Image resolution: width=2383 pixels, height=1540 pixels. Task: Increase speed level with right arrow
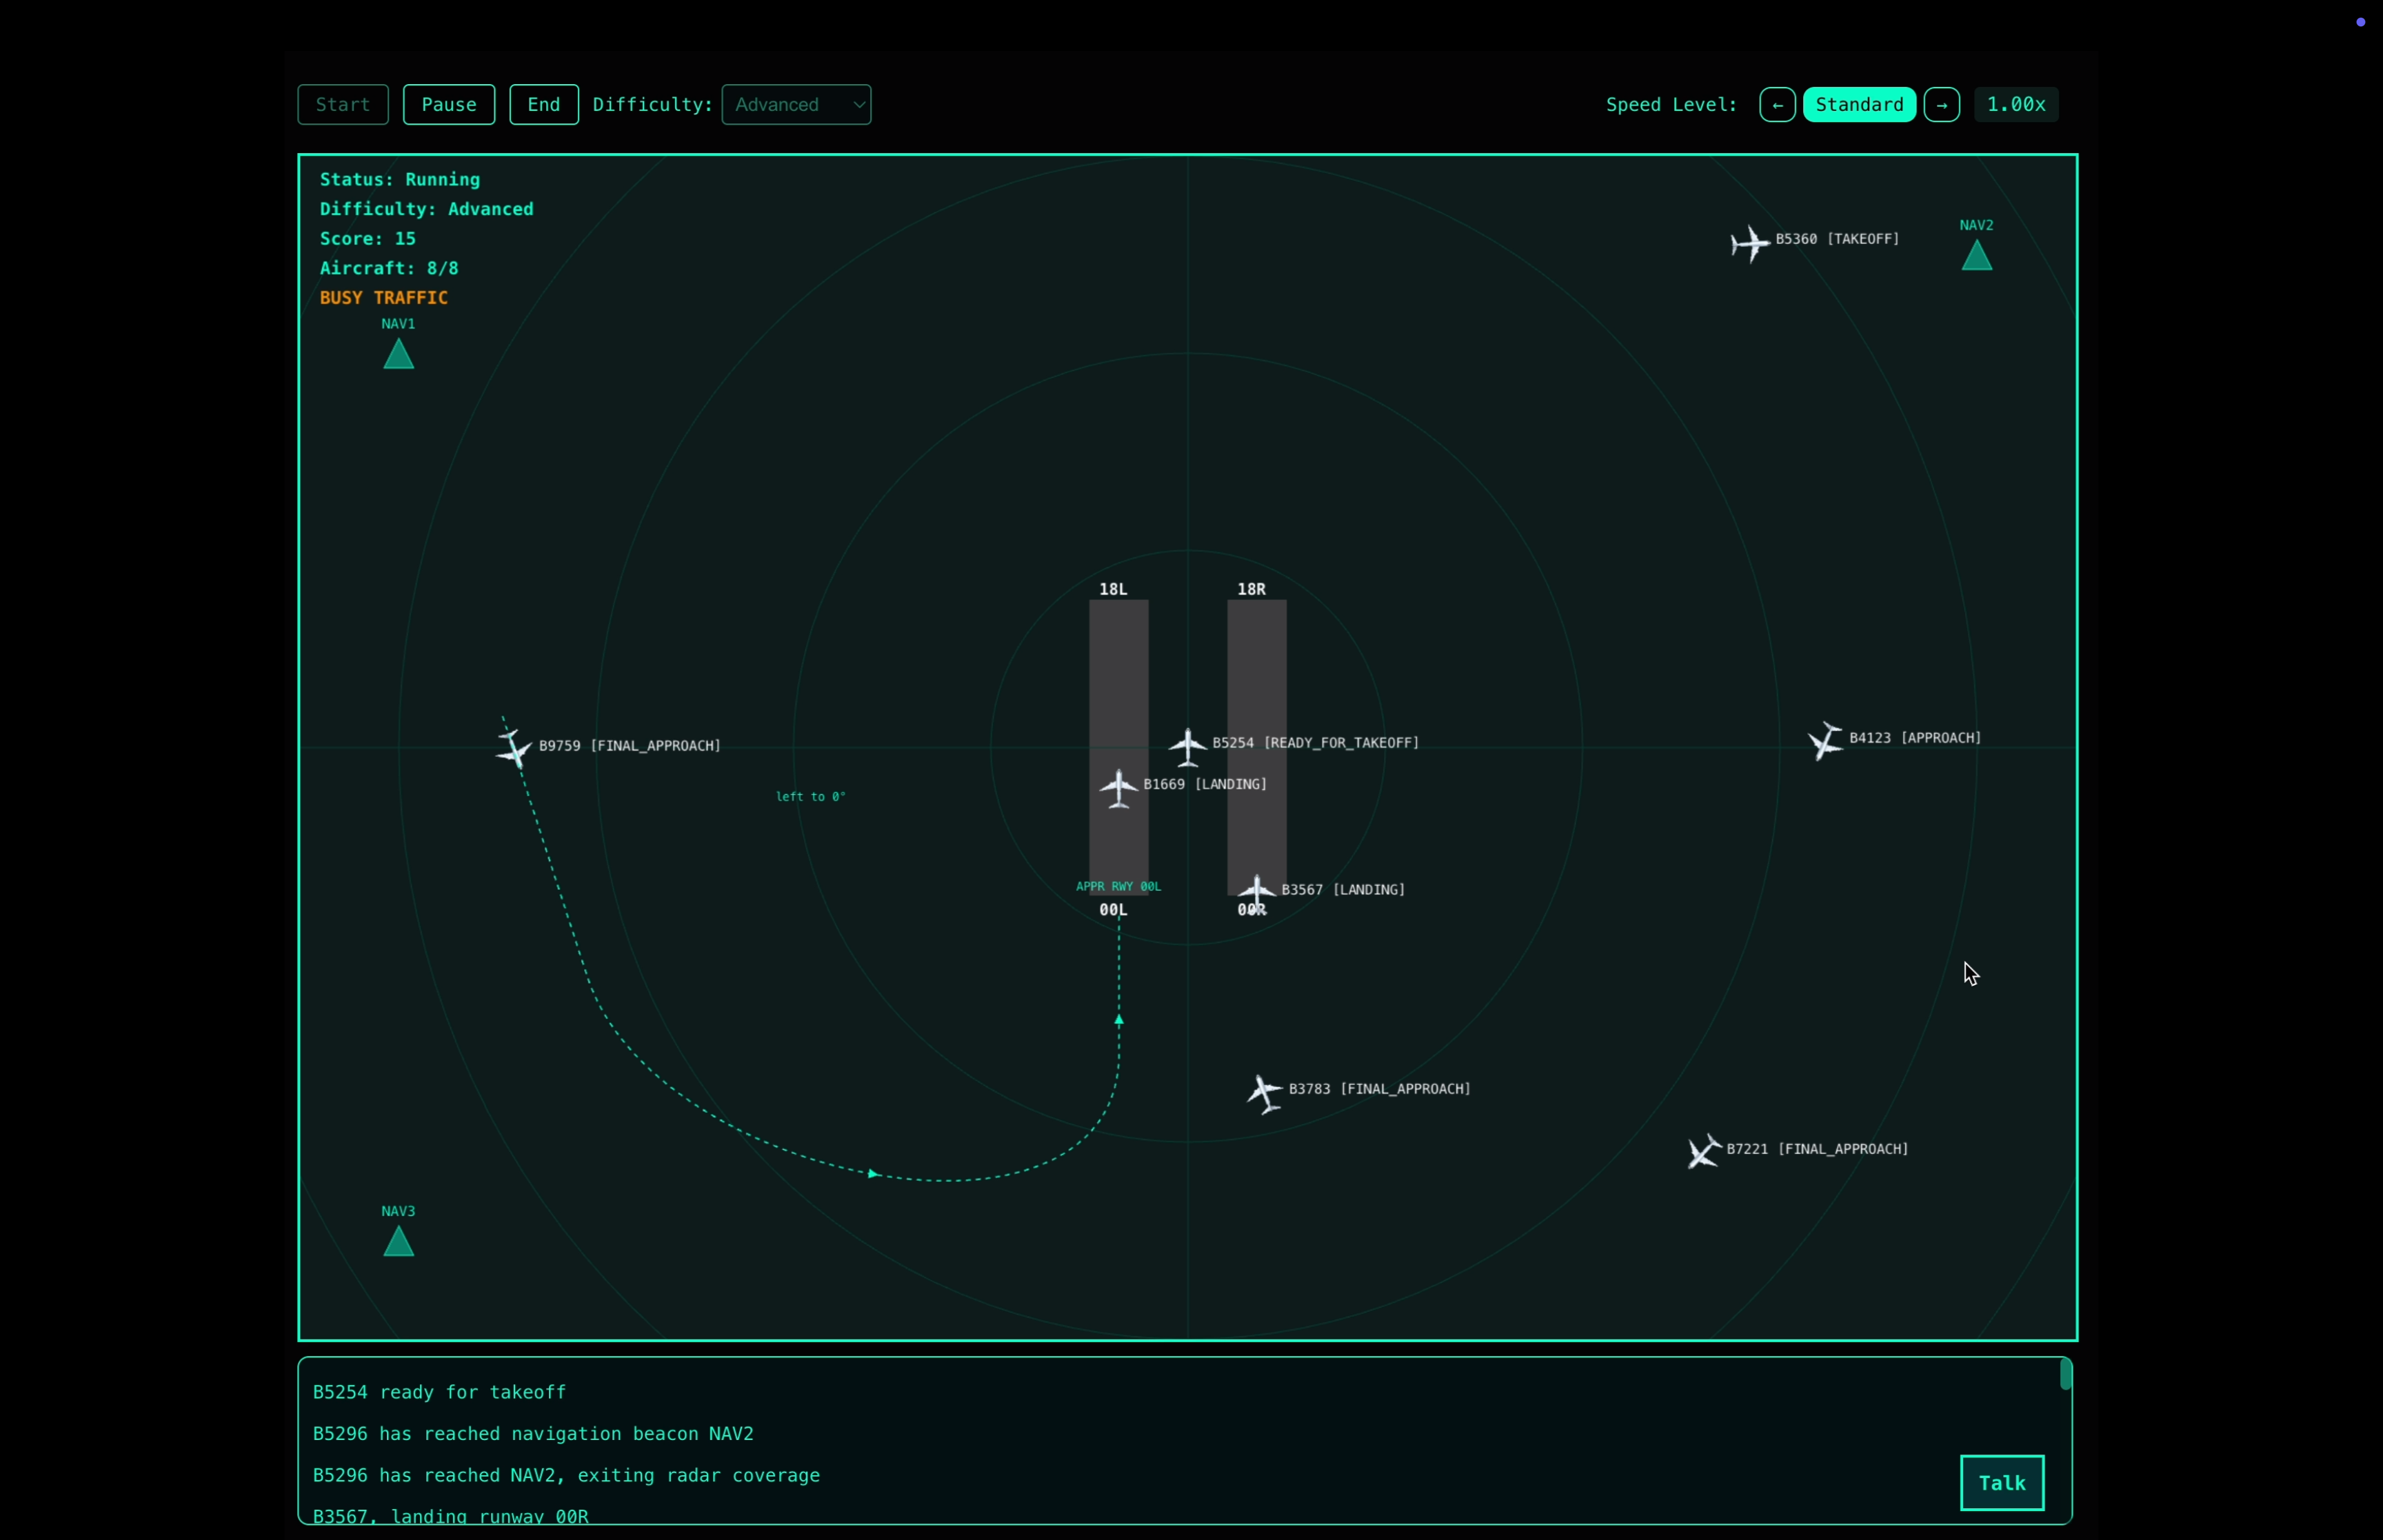point(1942,105)
